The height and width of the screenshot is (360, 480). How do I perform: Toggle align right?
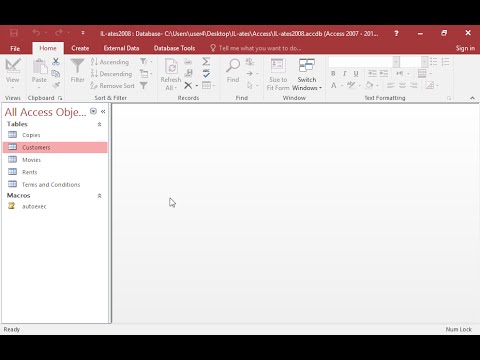[x=414, y=86]
